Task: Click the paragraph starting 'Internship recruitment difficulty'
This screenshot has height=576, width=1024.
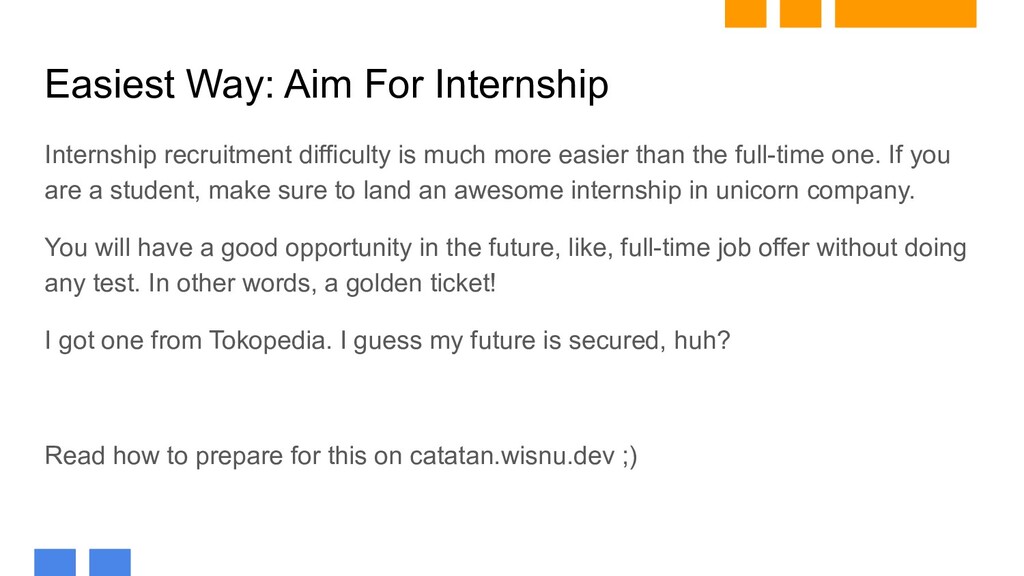Action: (x=497, y=173)
